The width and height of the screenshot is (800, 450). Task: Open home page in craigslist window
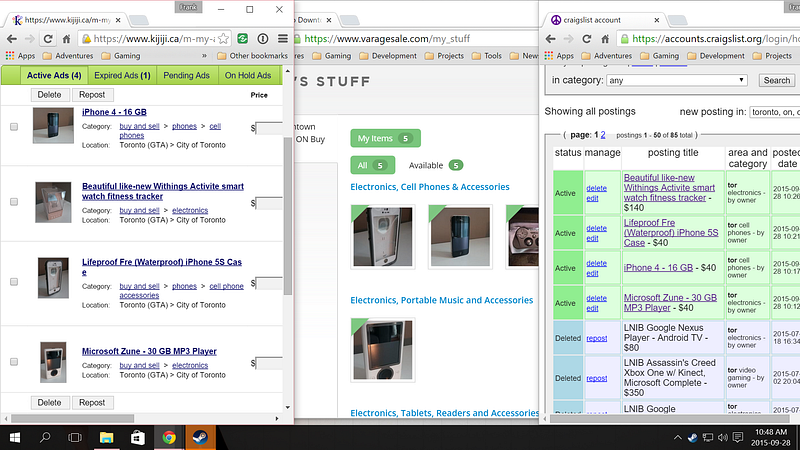(605, 39)
